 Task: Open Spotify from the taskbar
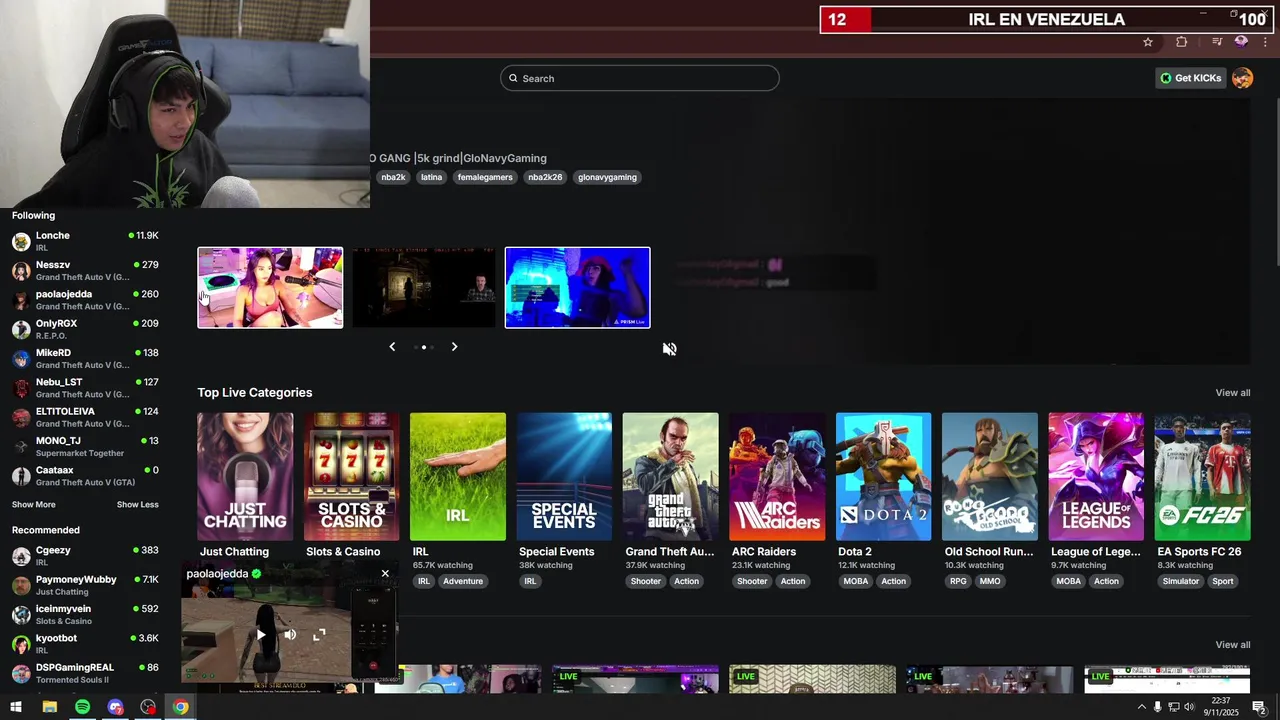[82, 707]
